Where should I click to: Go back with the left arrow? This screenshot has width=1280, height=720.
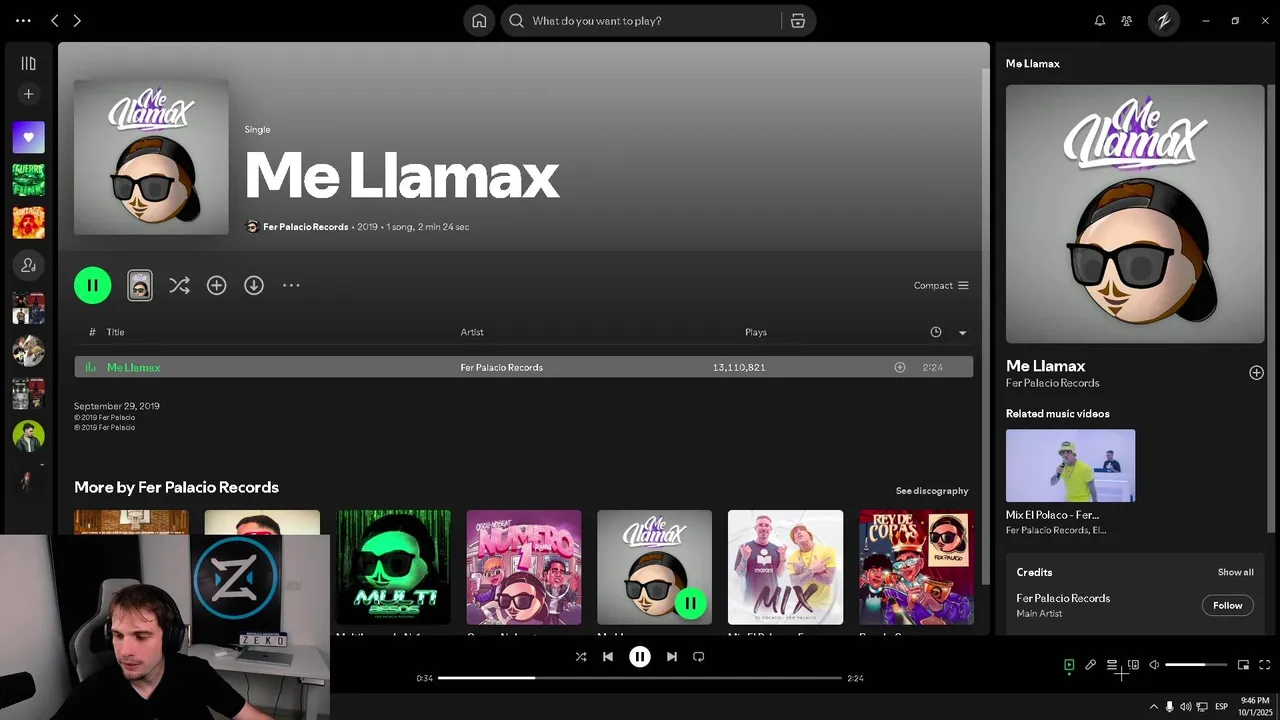[x=55, y=20]
